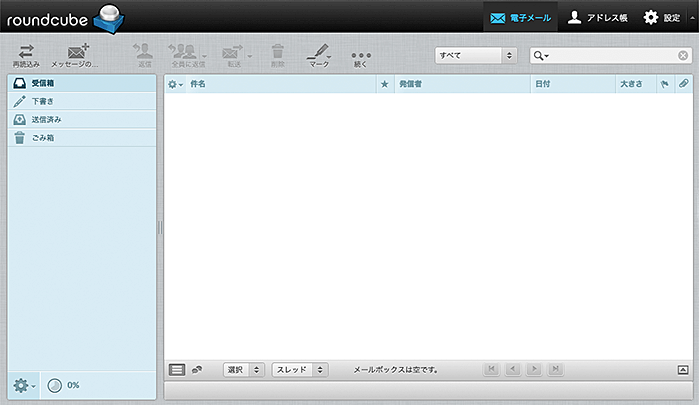Click the Mark (マーク) pen icon
This screenshot has height=405, width=699.
pyautogui.click(x=319, y=51)
